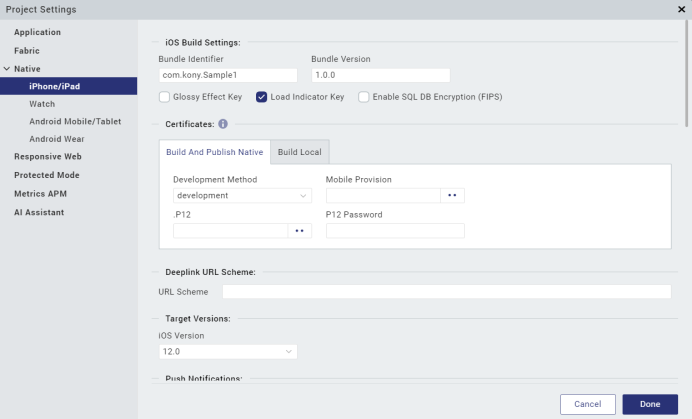Uncheck the Load Indicator Key
Viewport: 692px width, 419px height.
261,97
